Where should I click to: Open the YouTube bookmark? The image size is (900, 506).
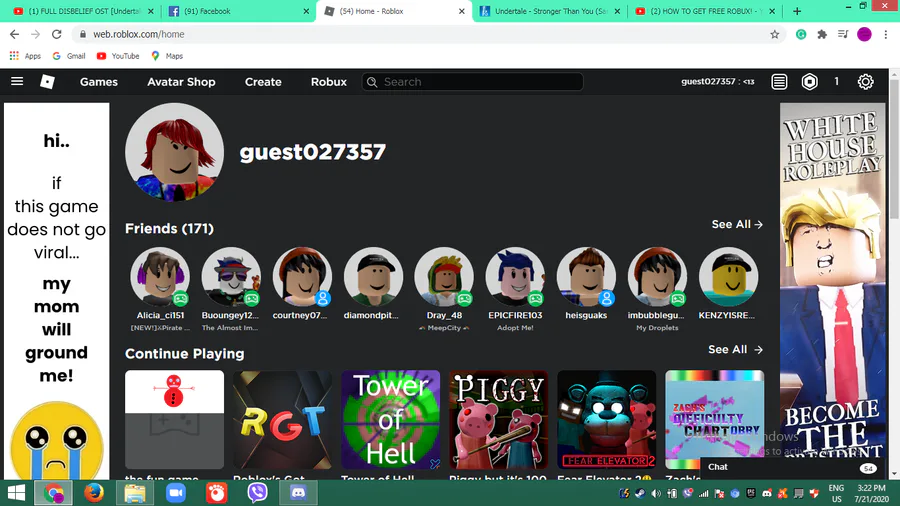click(118, 56)
